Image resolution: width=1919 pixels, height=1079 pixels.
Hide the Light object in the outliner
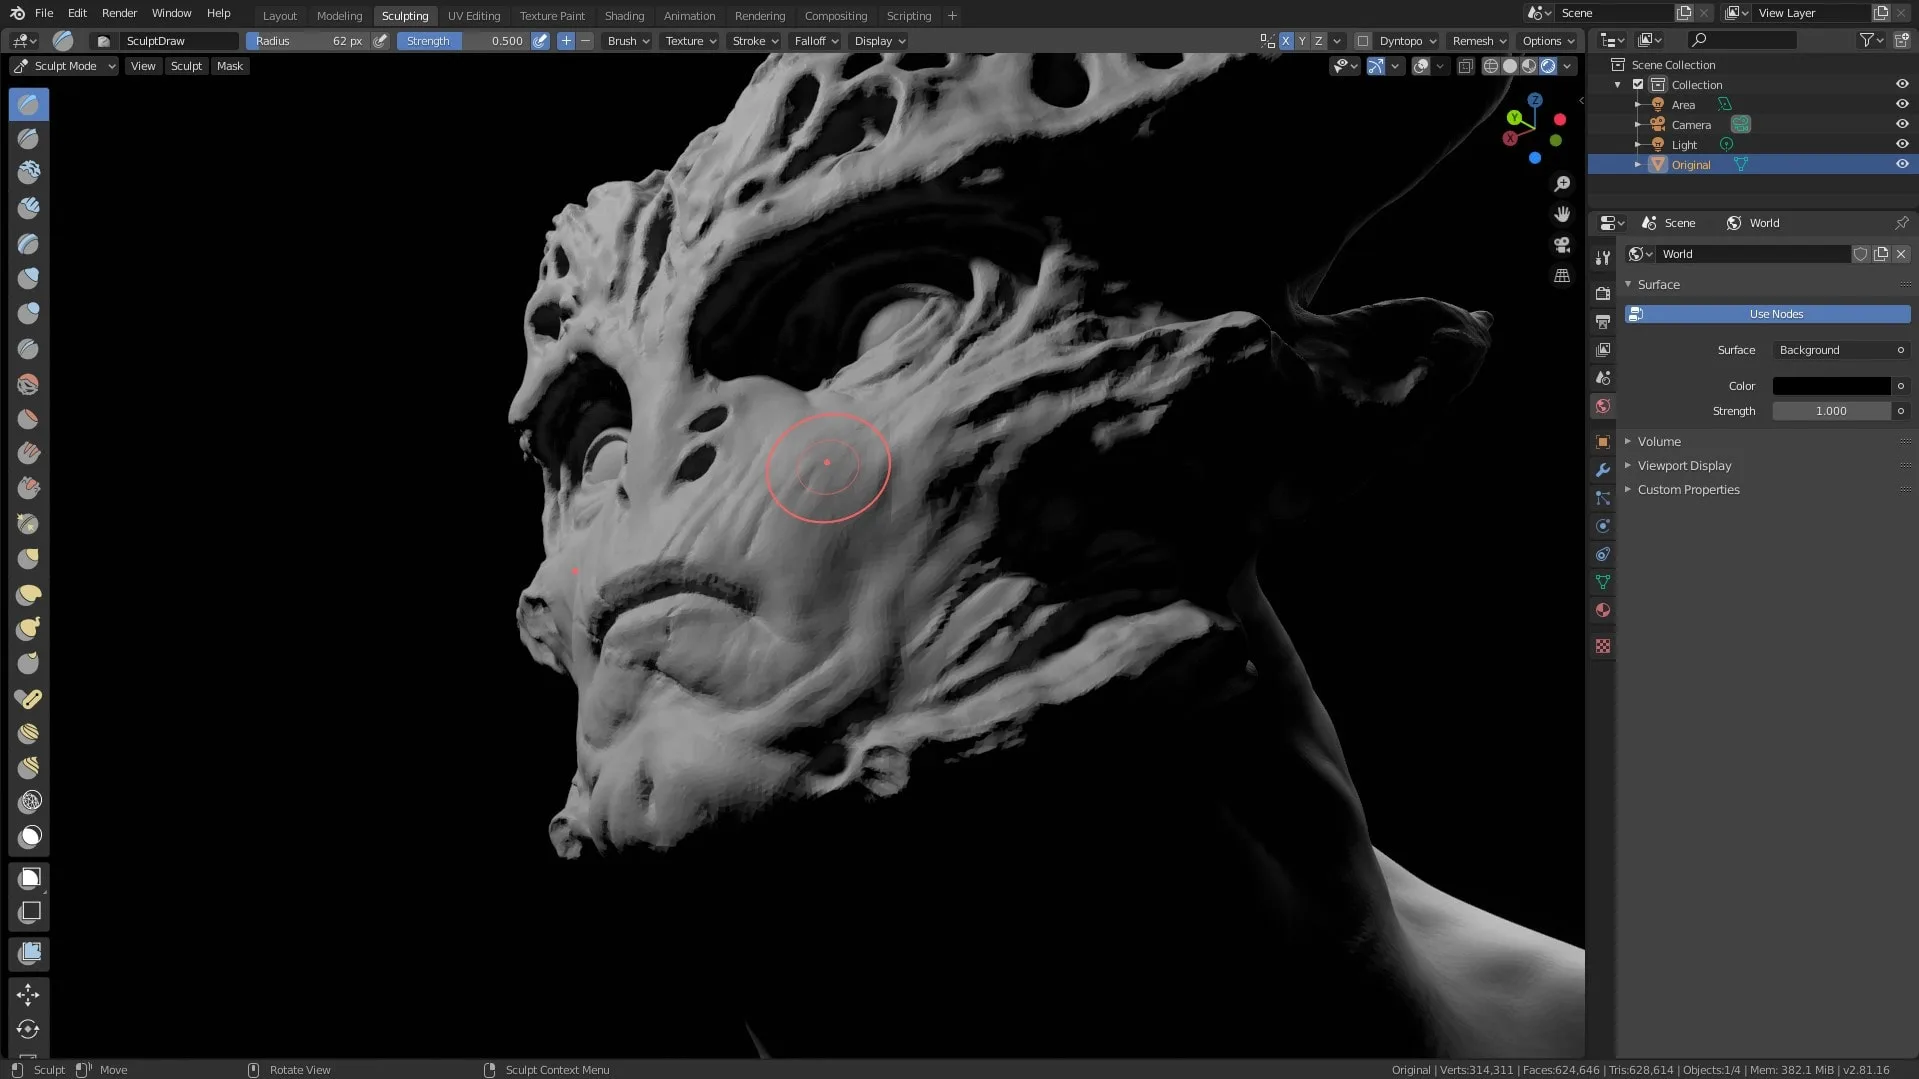[x=1901, y=144]
